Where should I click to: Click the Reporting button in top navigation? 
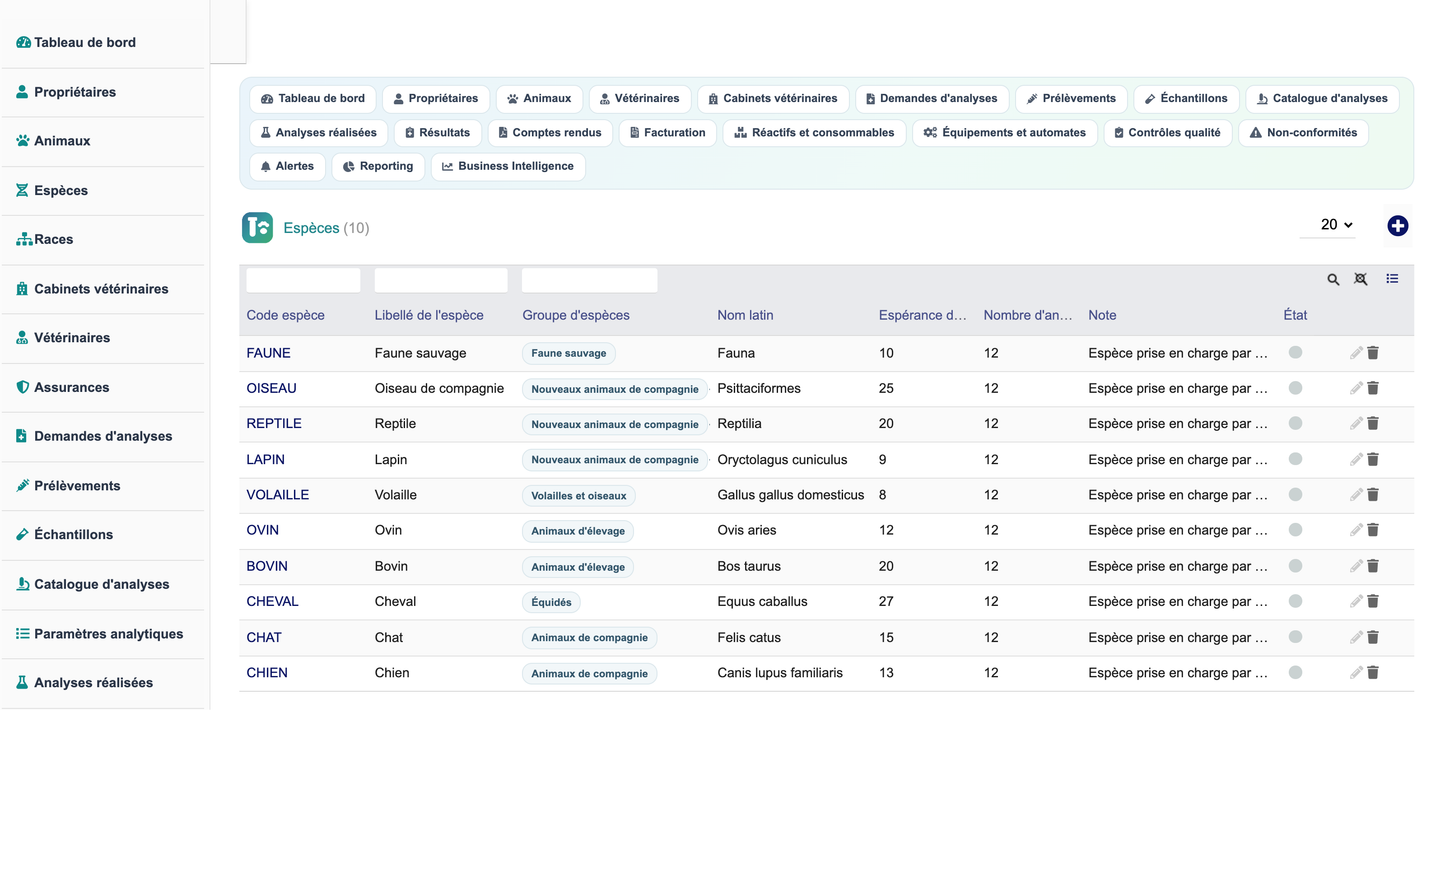[x=378, y=166]
